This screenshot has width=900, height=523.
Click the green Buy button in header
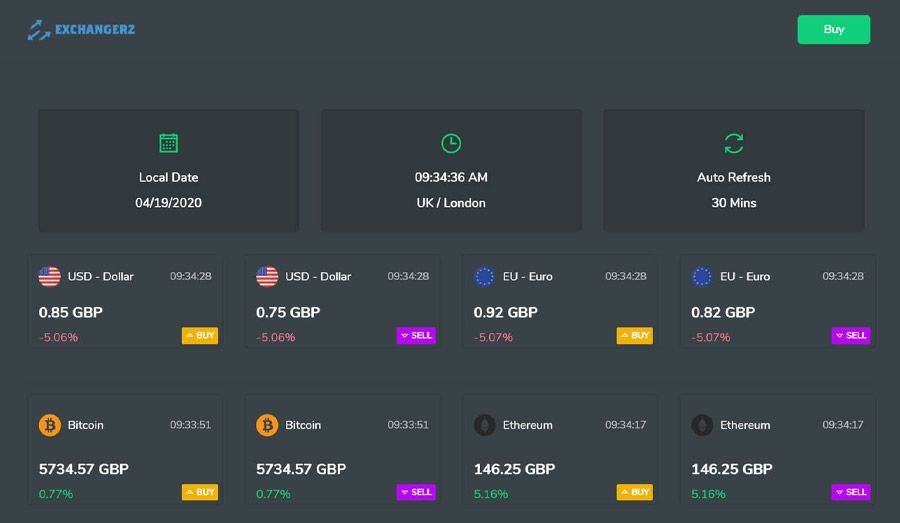tap(833, 29)
